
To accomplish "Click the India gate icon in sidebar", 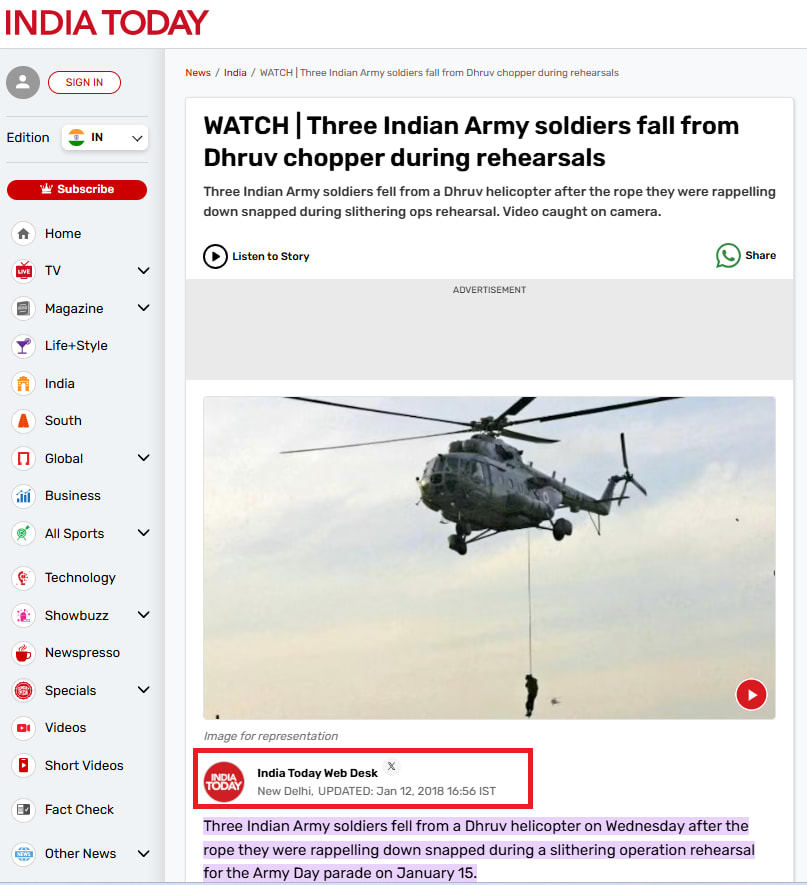I will (23, 384).
